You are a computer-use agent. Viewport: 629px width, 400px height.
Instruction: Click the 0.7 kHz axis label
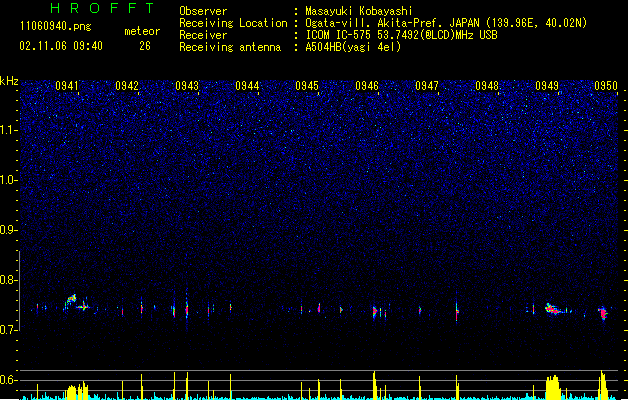pos(9,330)
